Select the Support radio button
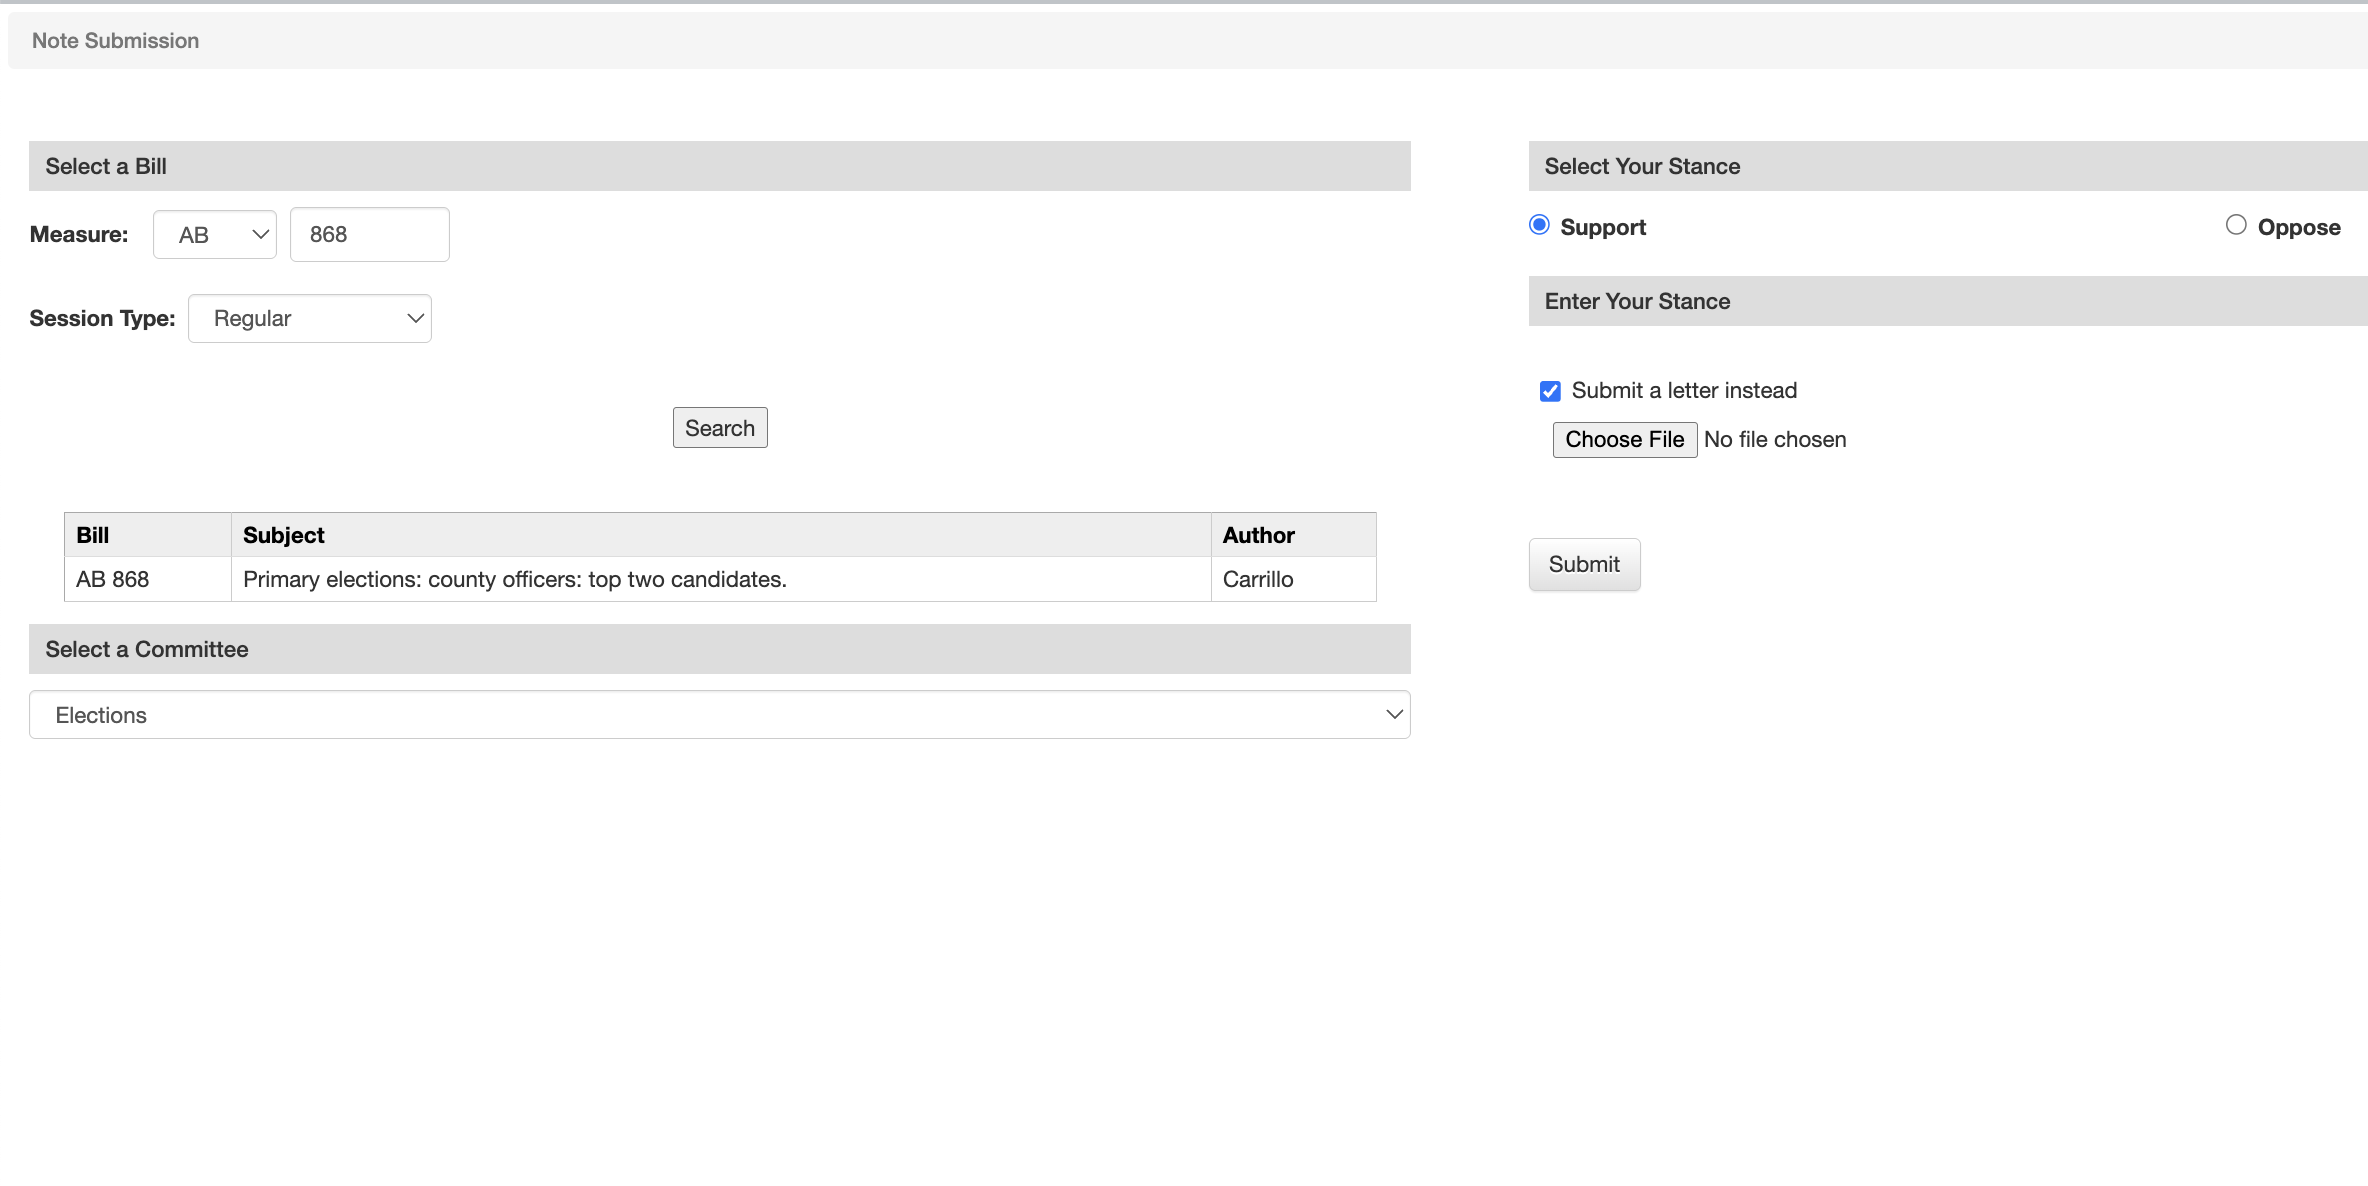 tap(1539, 225)
